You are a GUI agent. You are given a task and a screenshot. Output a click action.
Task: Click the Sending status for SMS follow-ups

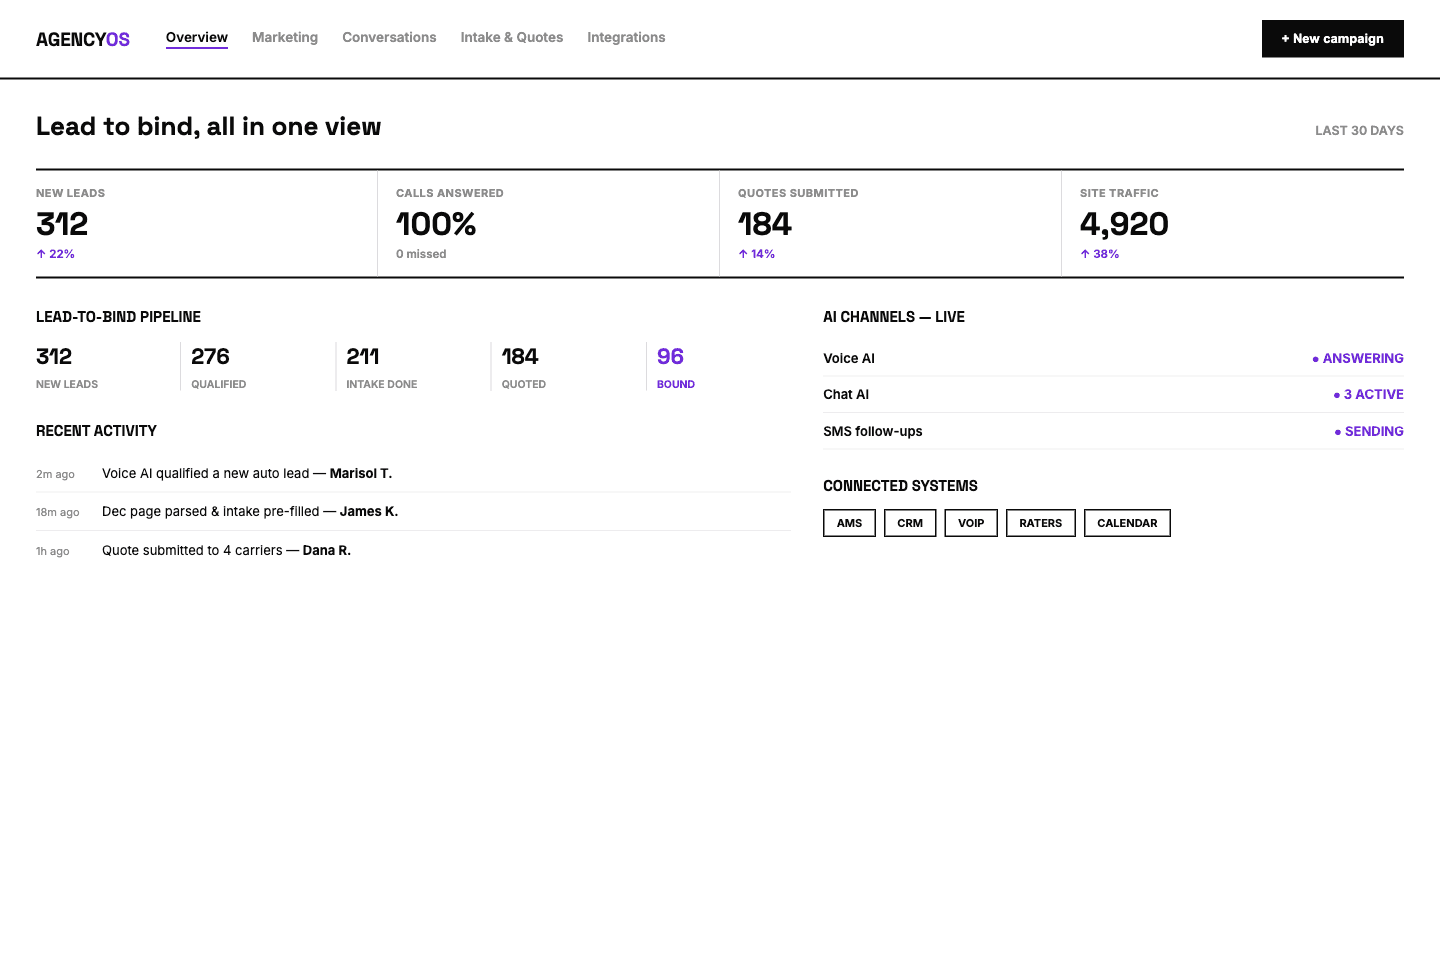(x=1369, y=431)
